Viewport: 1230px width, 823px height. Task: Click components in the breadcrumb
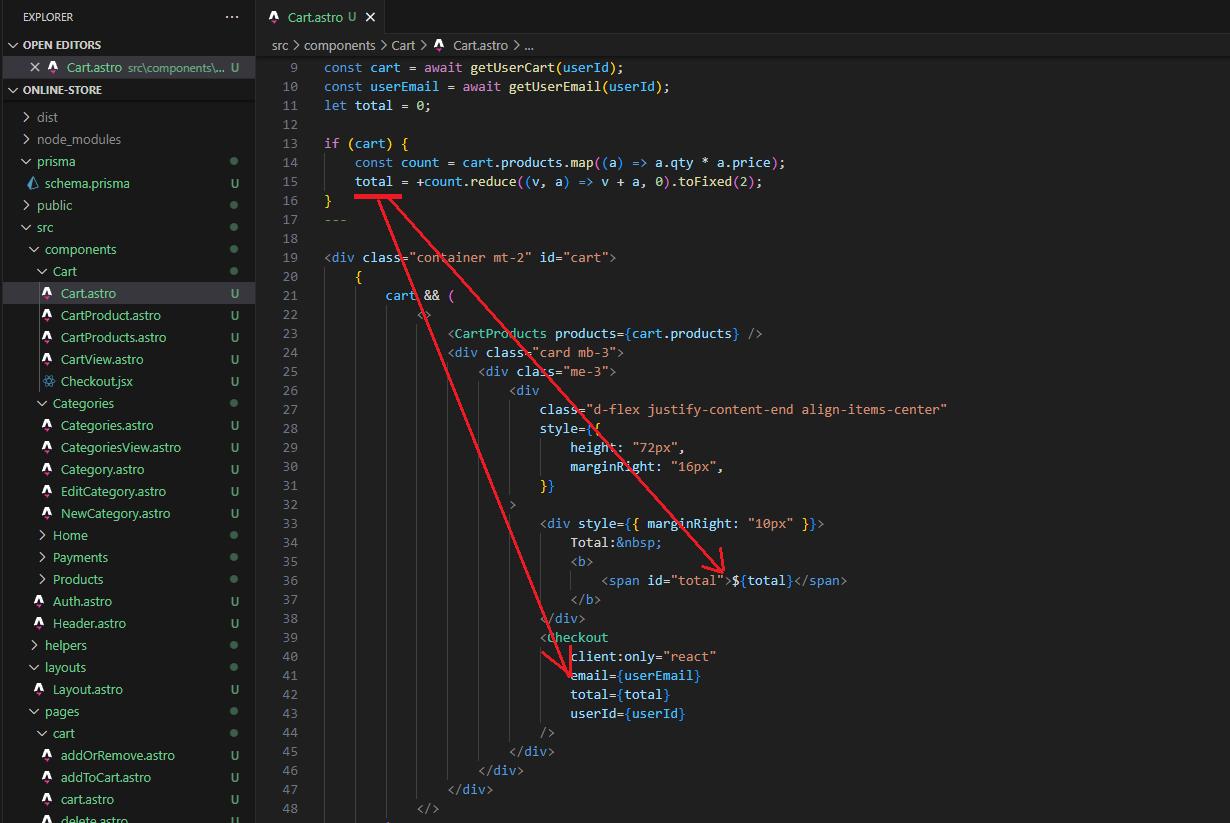tap(340, 45)
